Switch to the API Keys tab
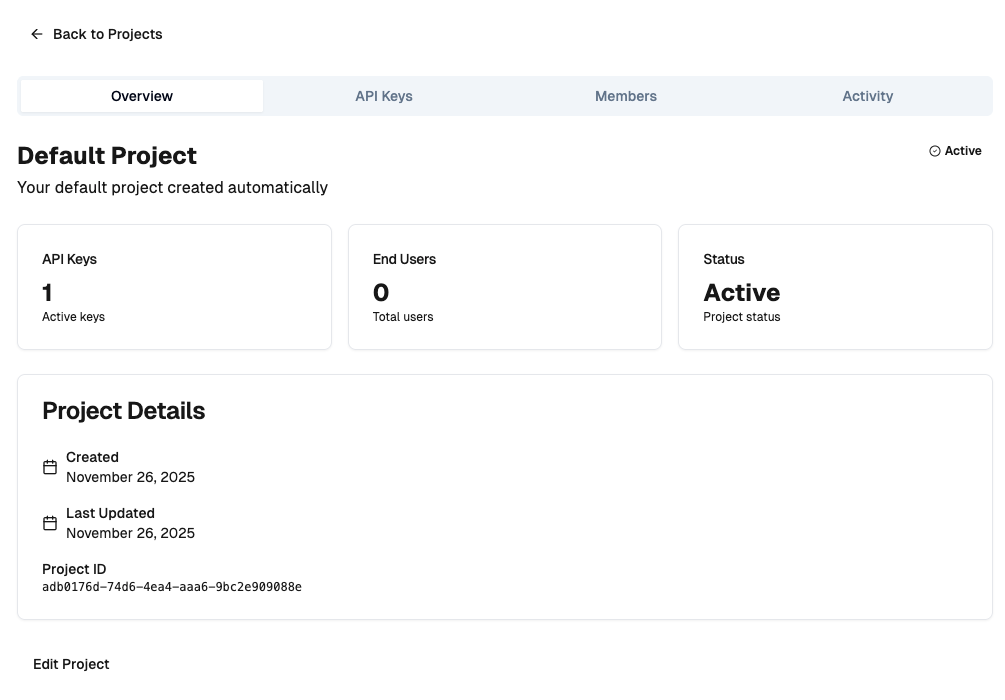 383,95
